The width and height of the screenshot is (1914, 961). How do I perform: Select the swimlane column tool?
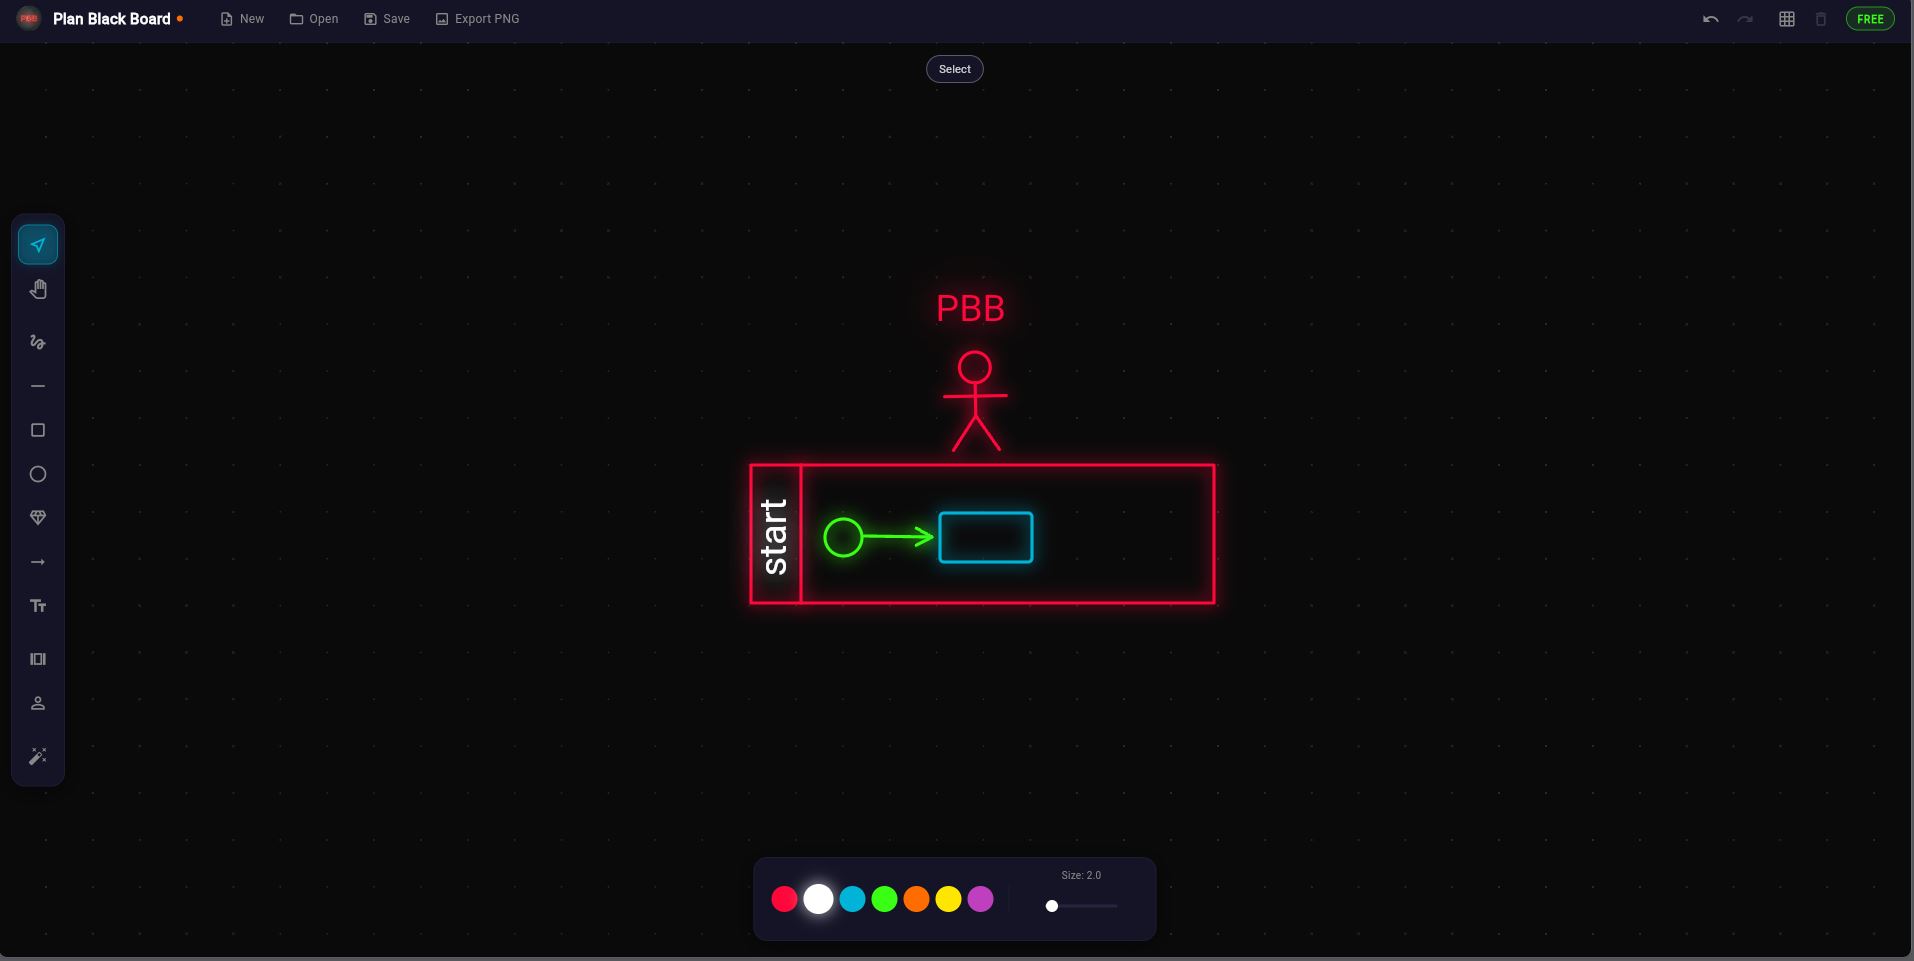[x=38, y=659]
